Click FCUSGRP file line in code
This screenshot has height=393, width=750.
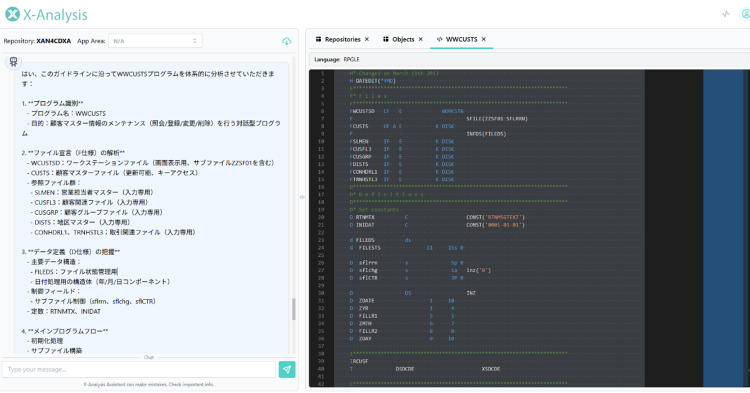tap(402, 156)
